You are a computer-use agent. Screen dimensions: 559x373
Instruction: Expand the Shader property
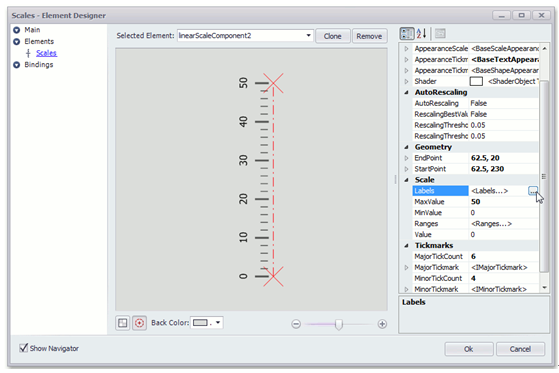tap(406, 81)
